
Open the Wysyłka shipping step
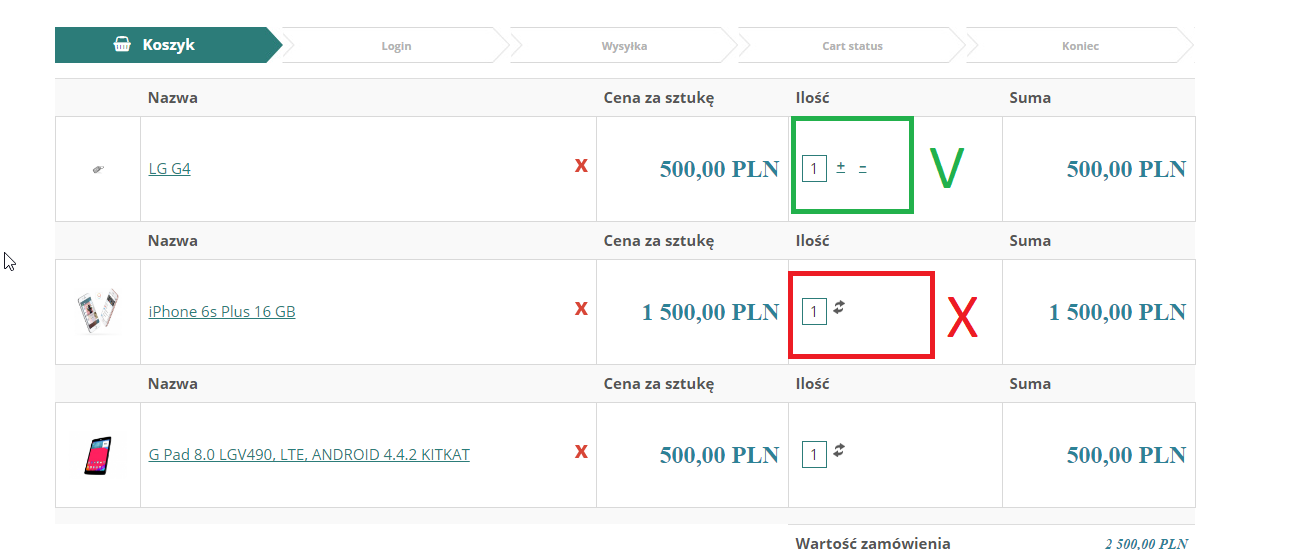click(624, 46)
